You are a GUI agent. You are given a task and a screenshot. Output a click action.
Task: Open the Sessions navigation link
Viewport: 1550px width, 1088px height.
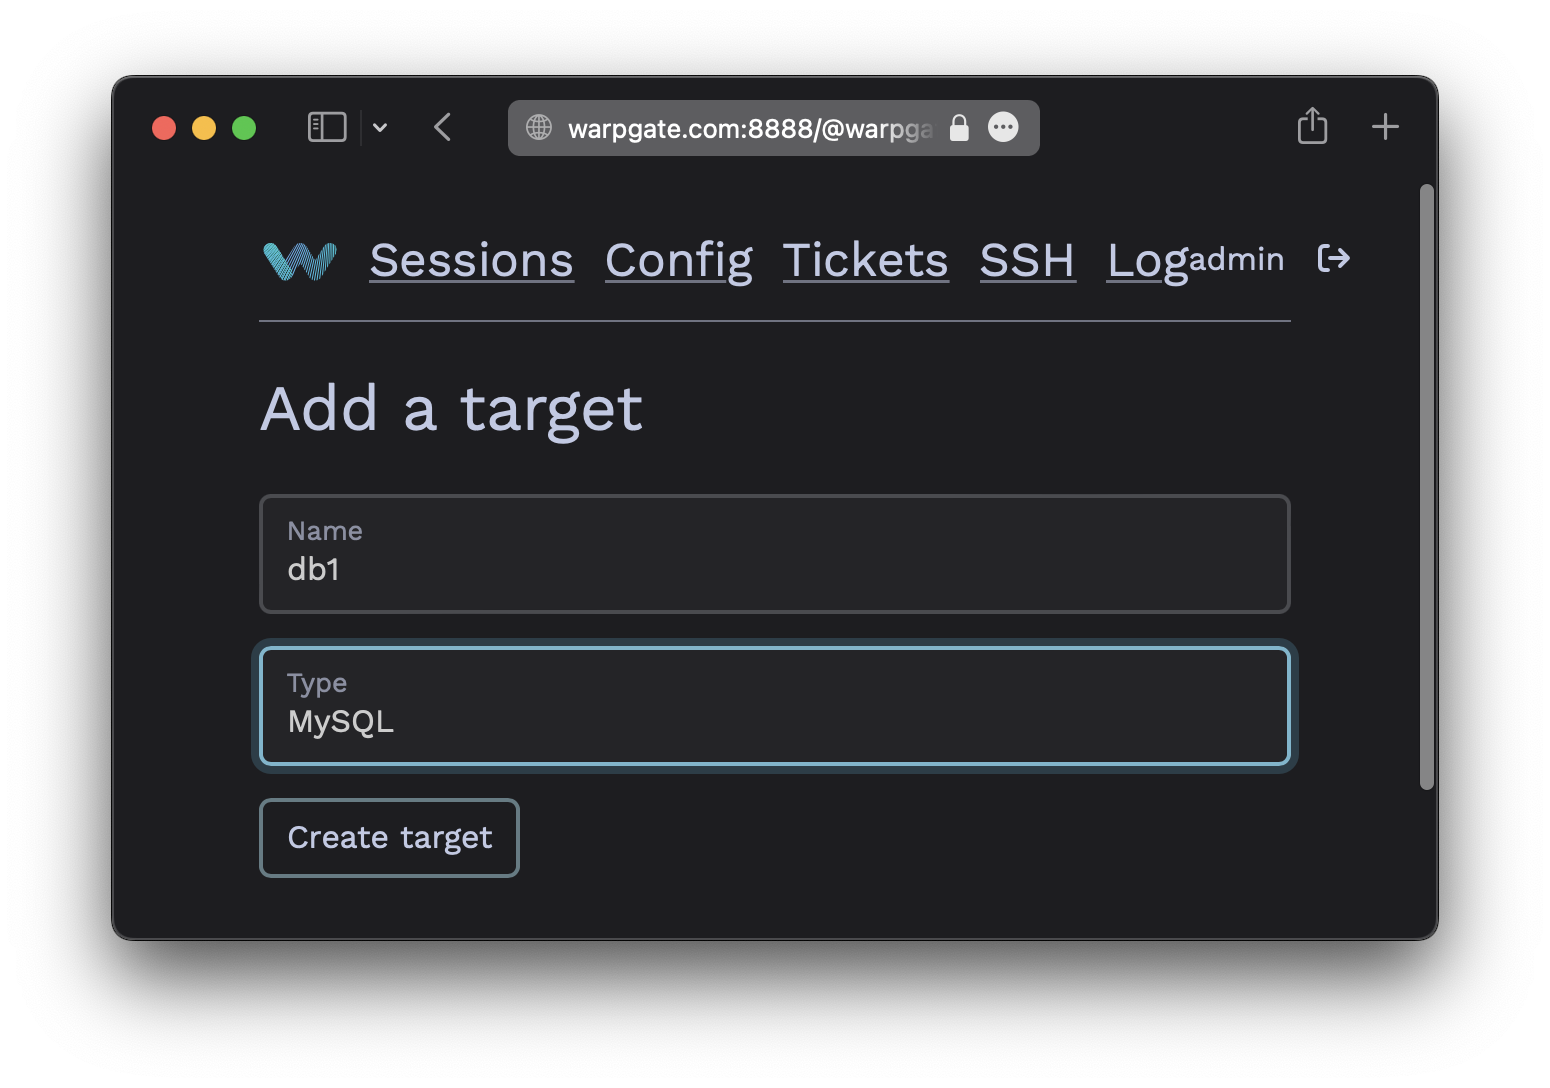click(x=472, y=261)
